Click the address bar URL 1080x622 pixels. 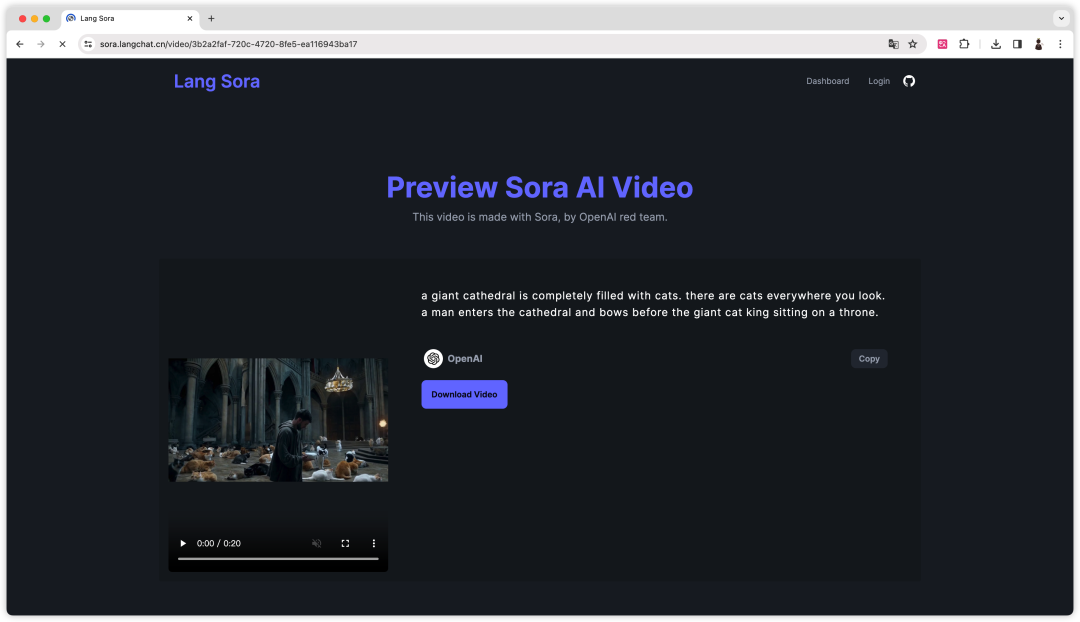229,44
